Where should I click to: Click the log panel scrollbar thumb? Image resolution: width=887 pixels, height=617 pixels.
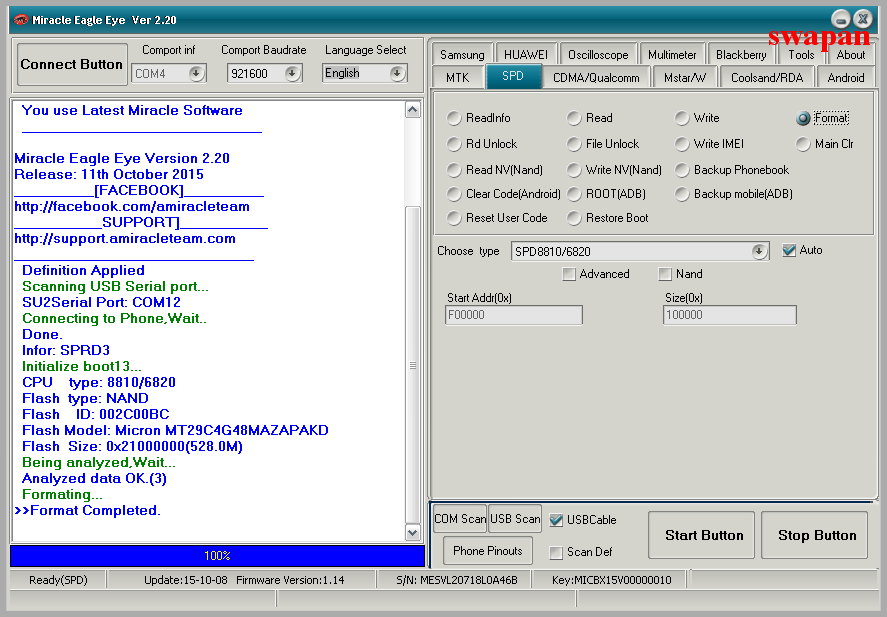[x=413, y=365]
